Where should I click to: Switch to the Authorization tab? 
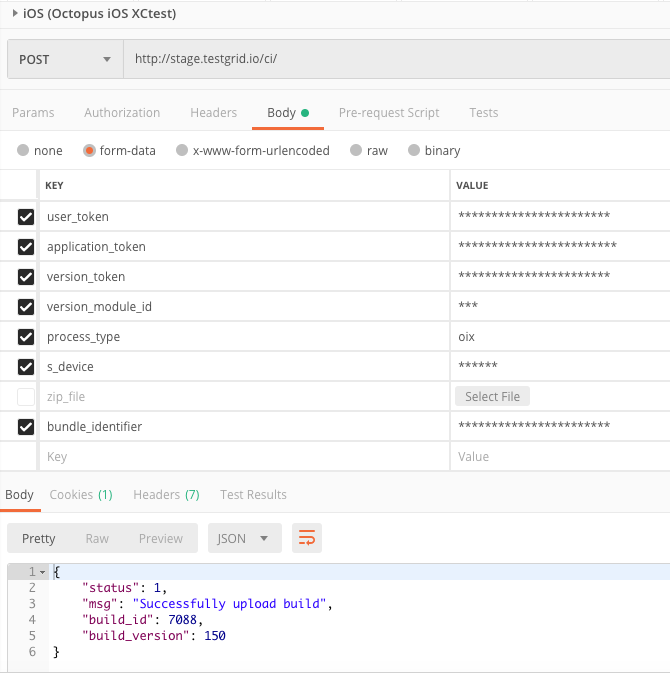point(122,113)
